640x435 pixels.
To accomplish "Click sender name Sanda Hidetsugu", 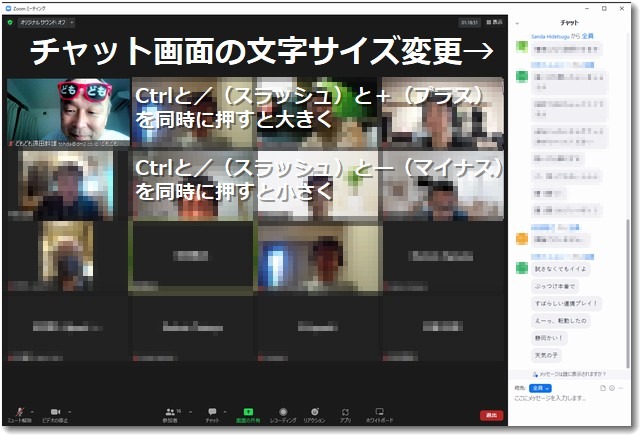I will coord(550,36).
